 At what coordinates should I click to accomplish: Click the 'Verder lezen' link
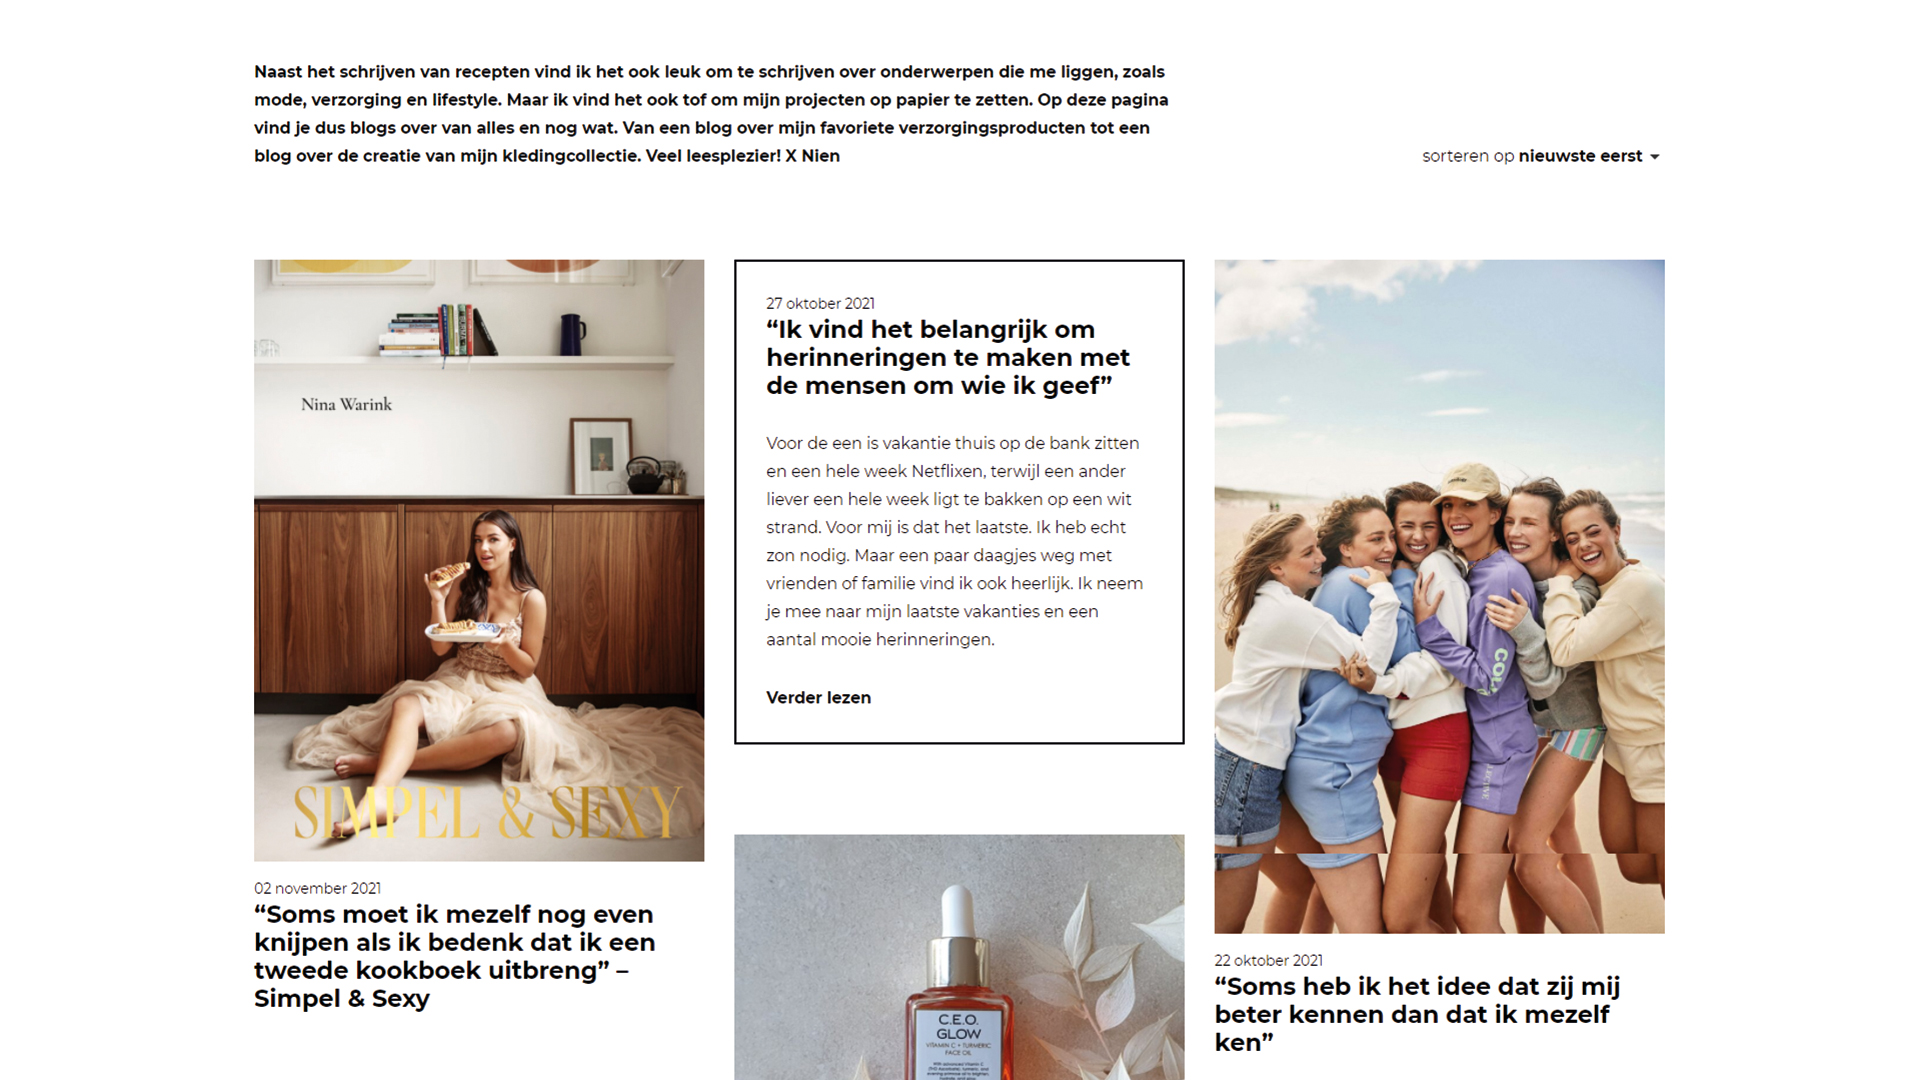click(818, 698)
